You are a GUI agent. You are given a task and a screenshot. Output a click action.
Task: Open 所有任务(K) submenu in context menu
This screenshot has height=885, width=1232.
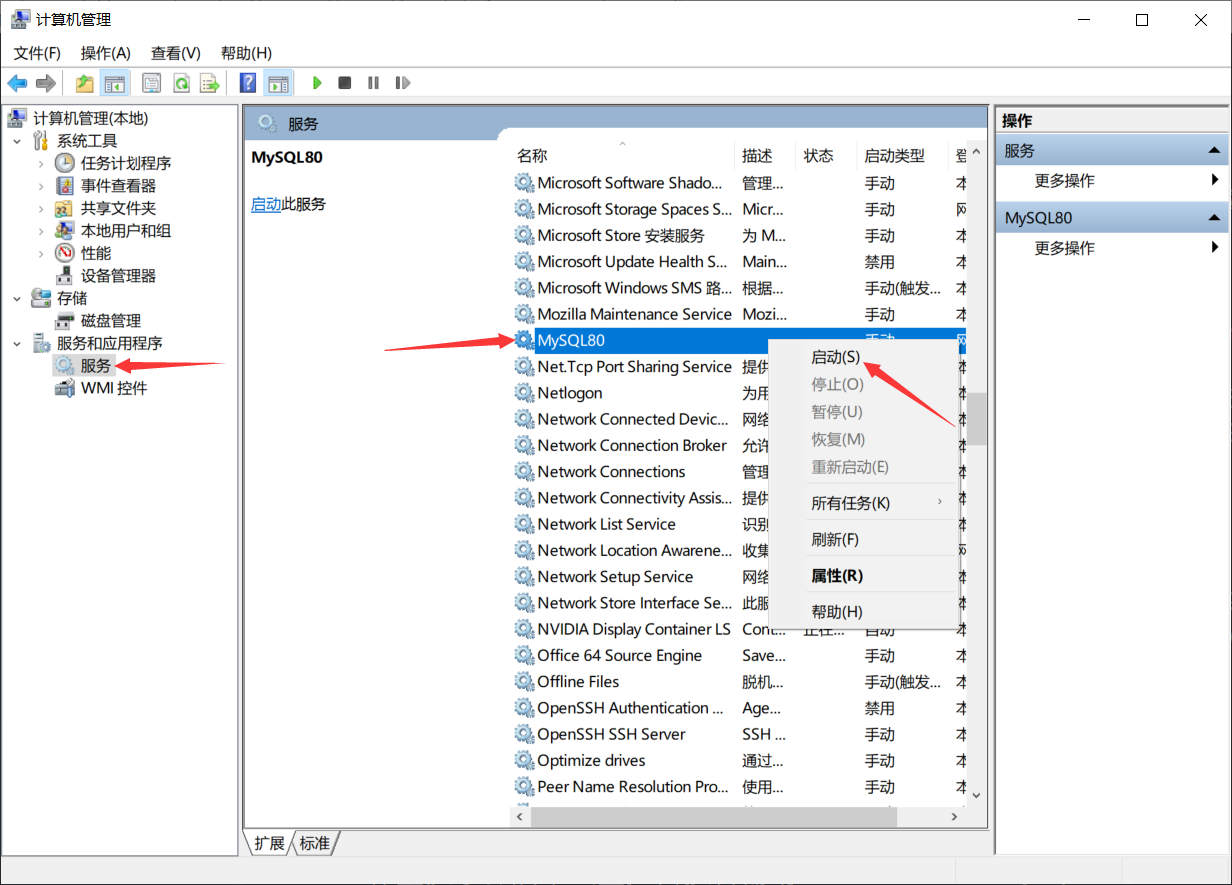(863, 503)
